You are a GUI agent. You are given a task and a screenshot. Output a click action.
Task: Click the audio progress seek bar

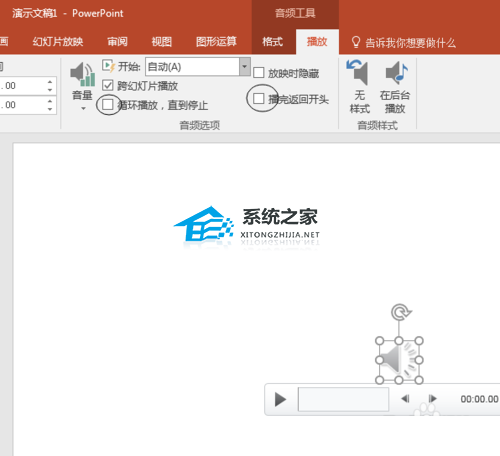(x=343, y=399)
